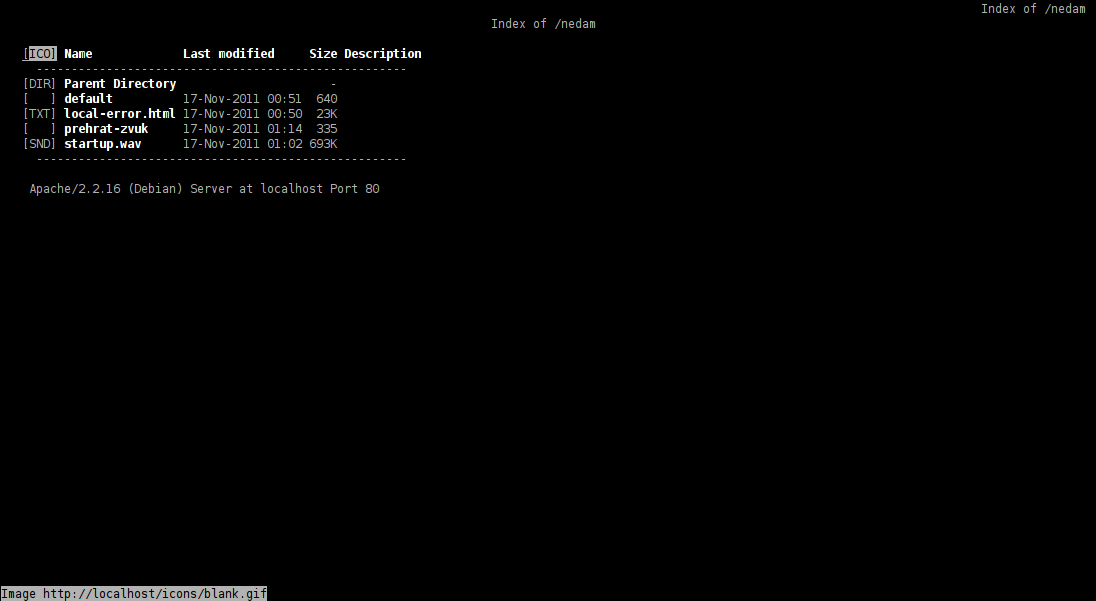Sort listing by Last modified column
This screenshot has height=601, width=1096.
pos(228,54)
